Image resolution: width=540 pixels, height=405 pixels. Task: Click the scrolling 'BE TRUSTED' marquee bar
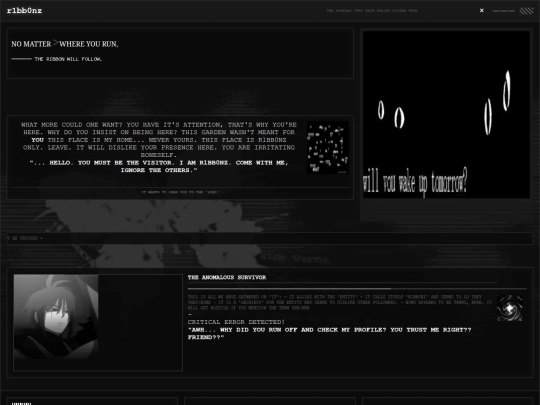tap(270, 238)
